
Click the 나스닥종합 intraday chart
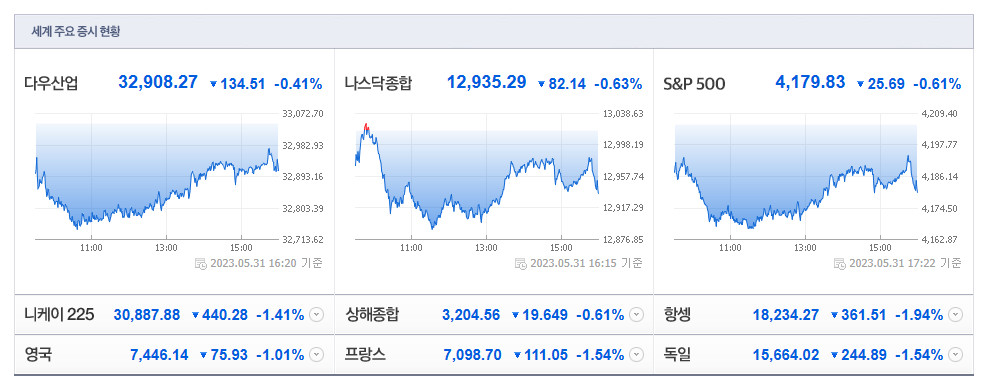click(477, 176)
